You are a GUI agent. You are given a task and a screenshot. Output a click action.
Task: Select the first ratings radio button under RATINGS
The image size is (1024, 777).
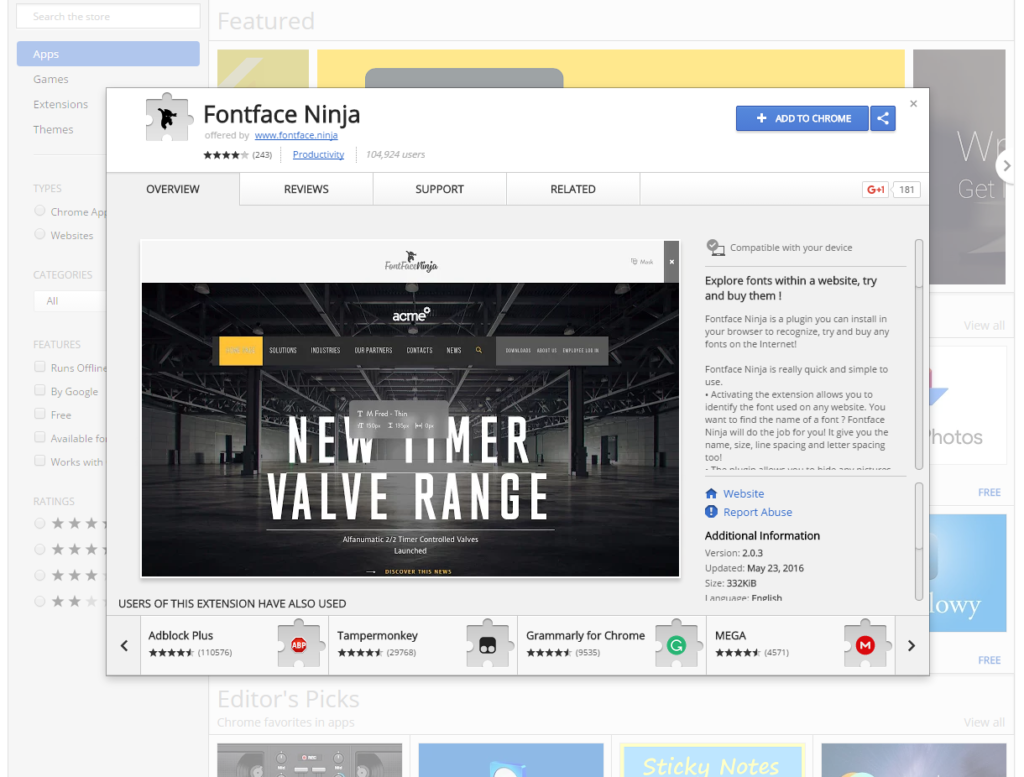tap(40, 523)
